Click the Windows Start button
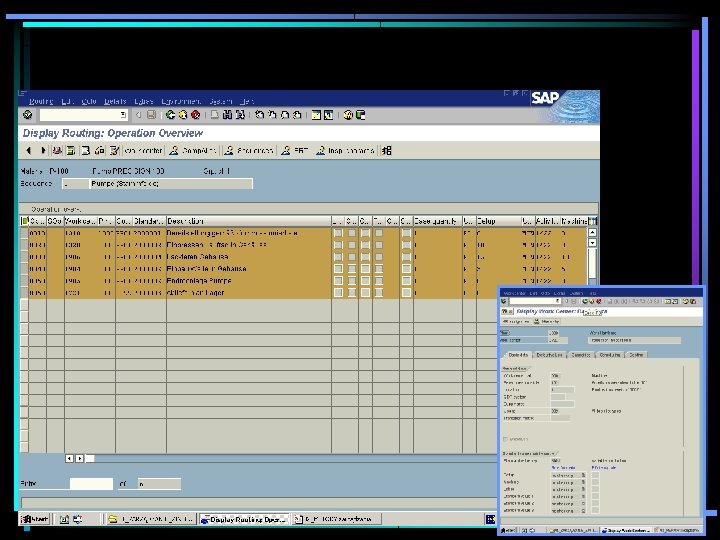 (35, 519)
